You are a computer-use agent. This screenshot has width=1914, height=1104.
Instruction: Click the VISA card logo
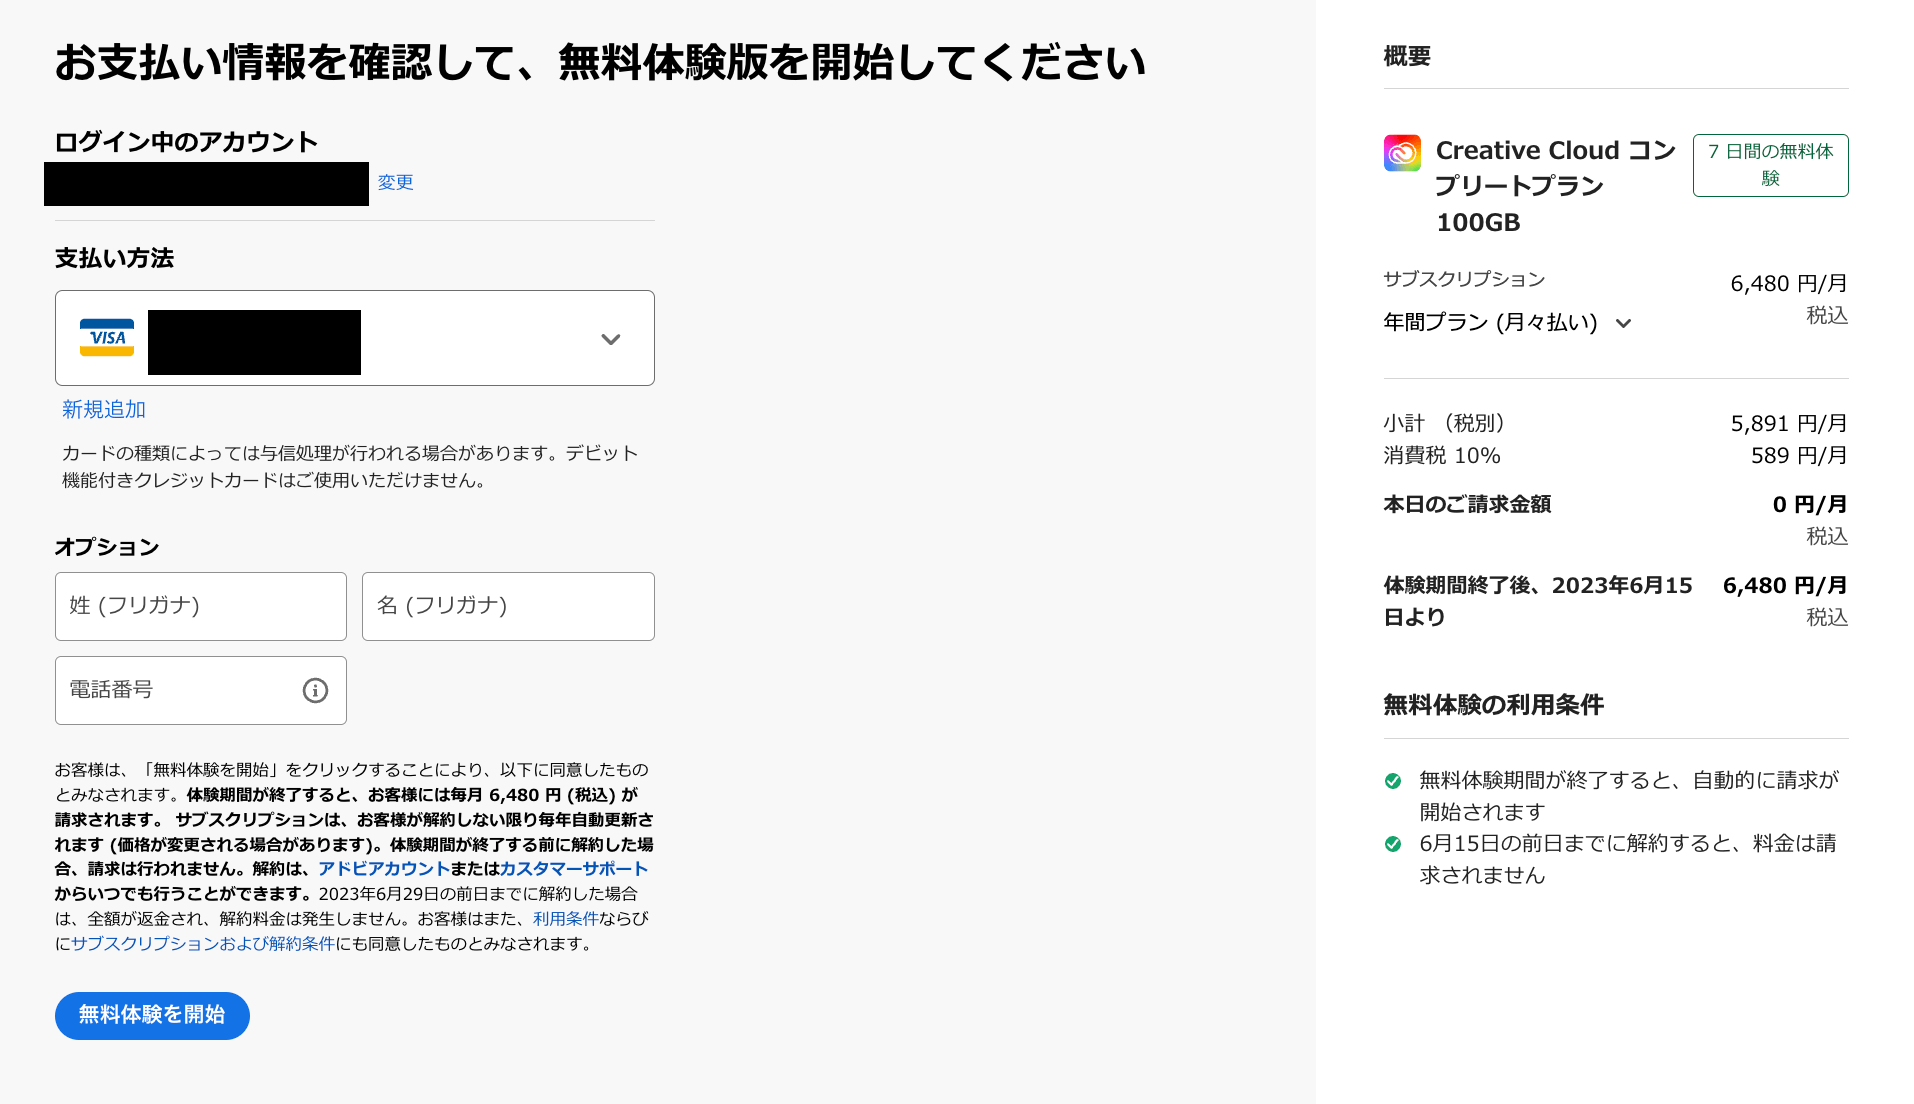107,338
